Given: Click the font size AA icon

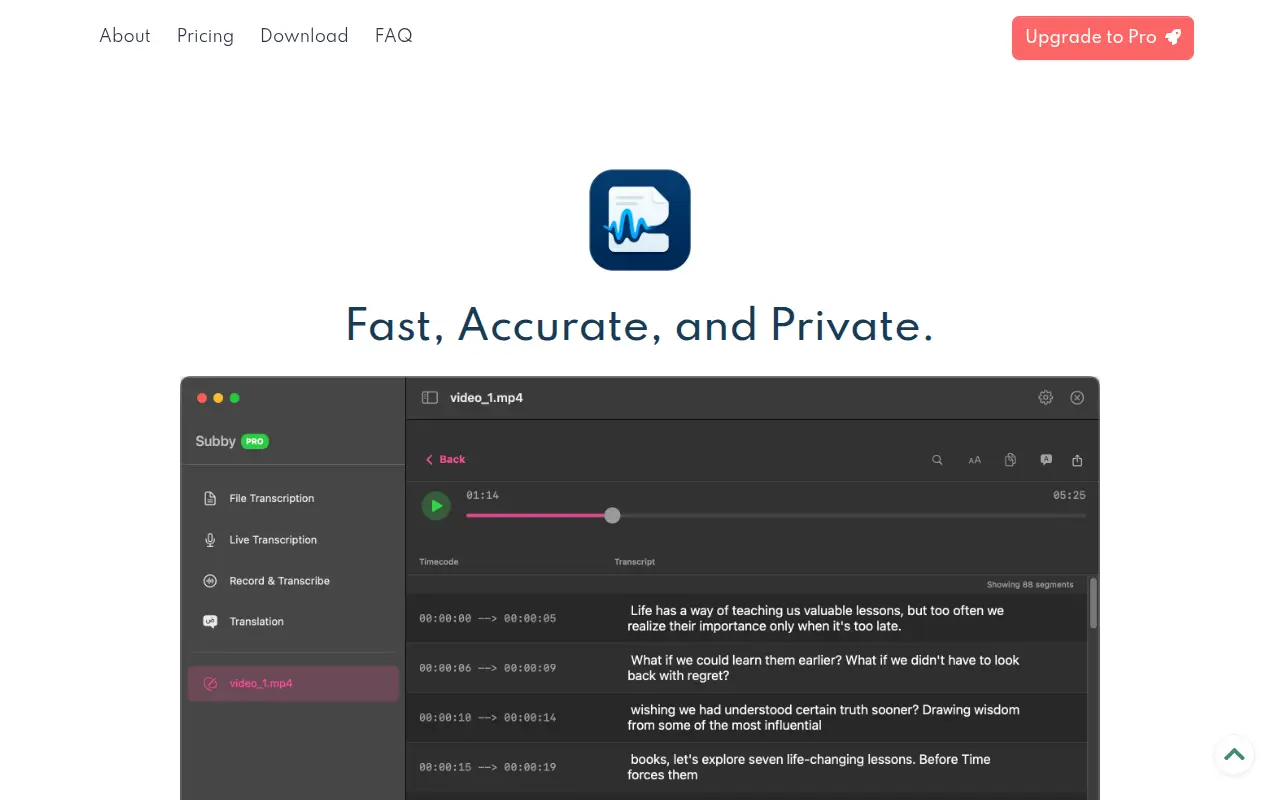Looking at the screenshot, I should click(974, 460).
